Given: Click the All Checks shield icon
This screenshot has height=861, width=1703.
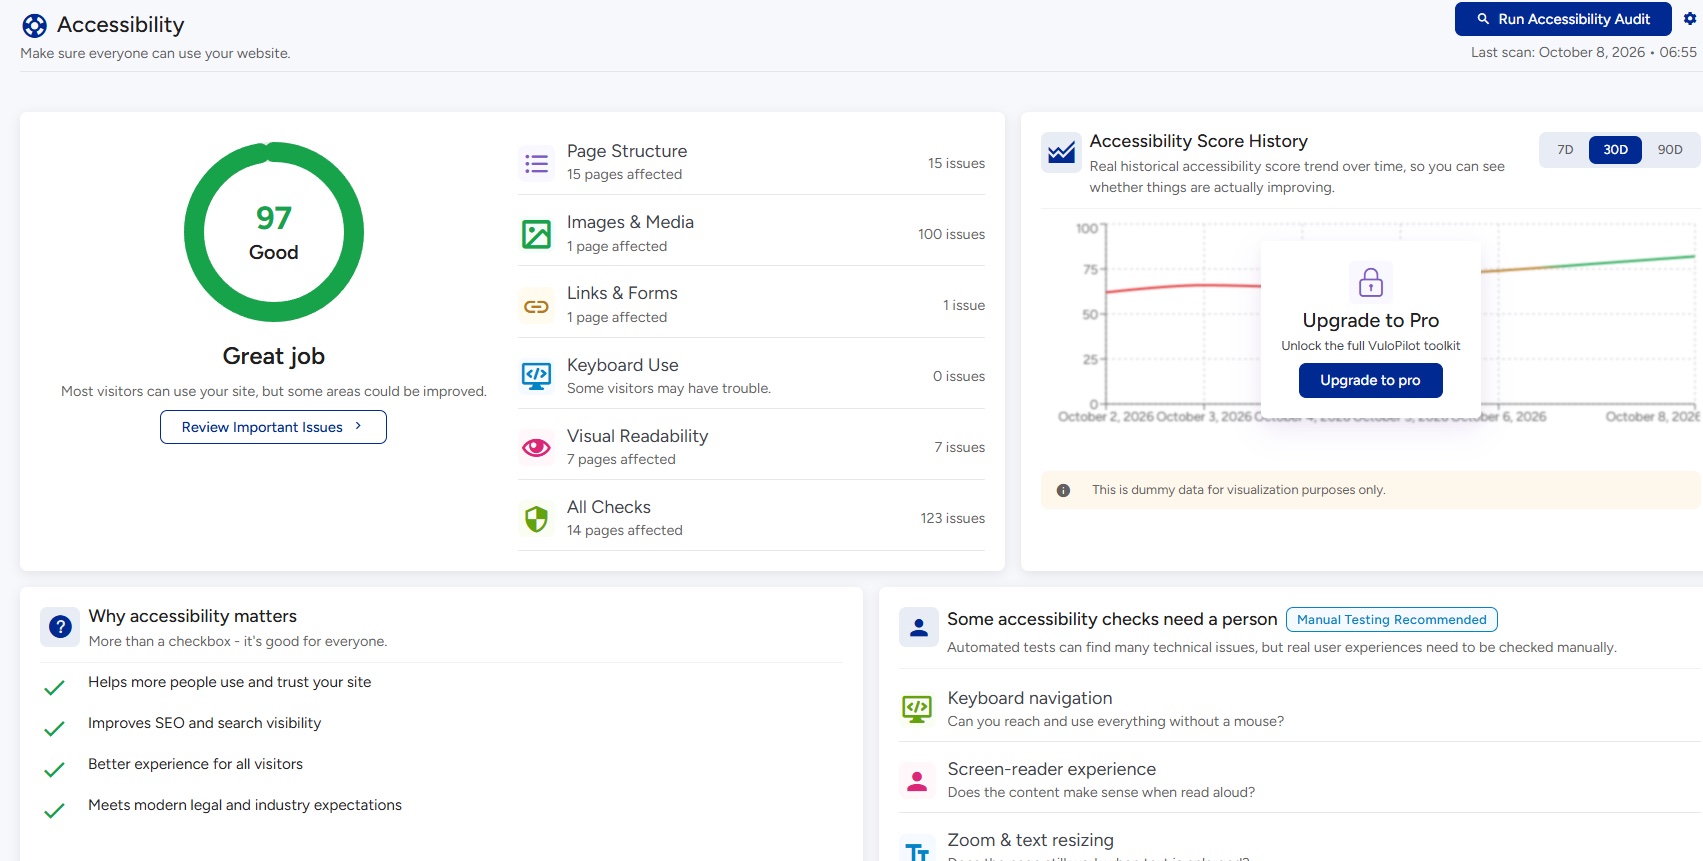Looking at the screenshot, I should (537, 519).
